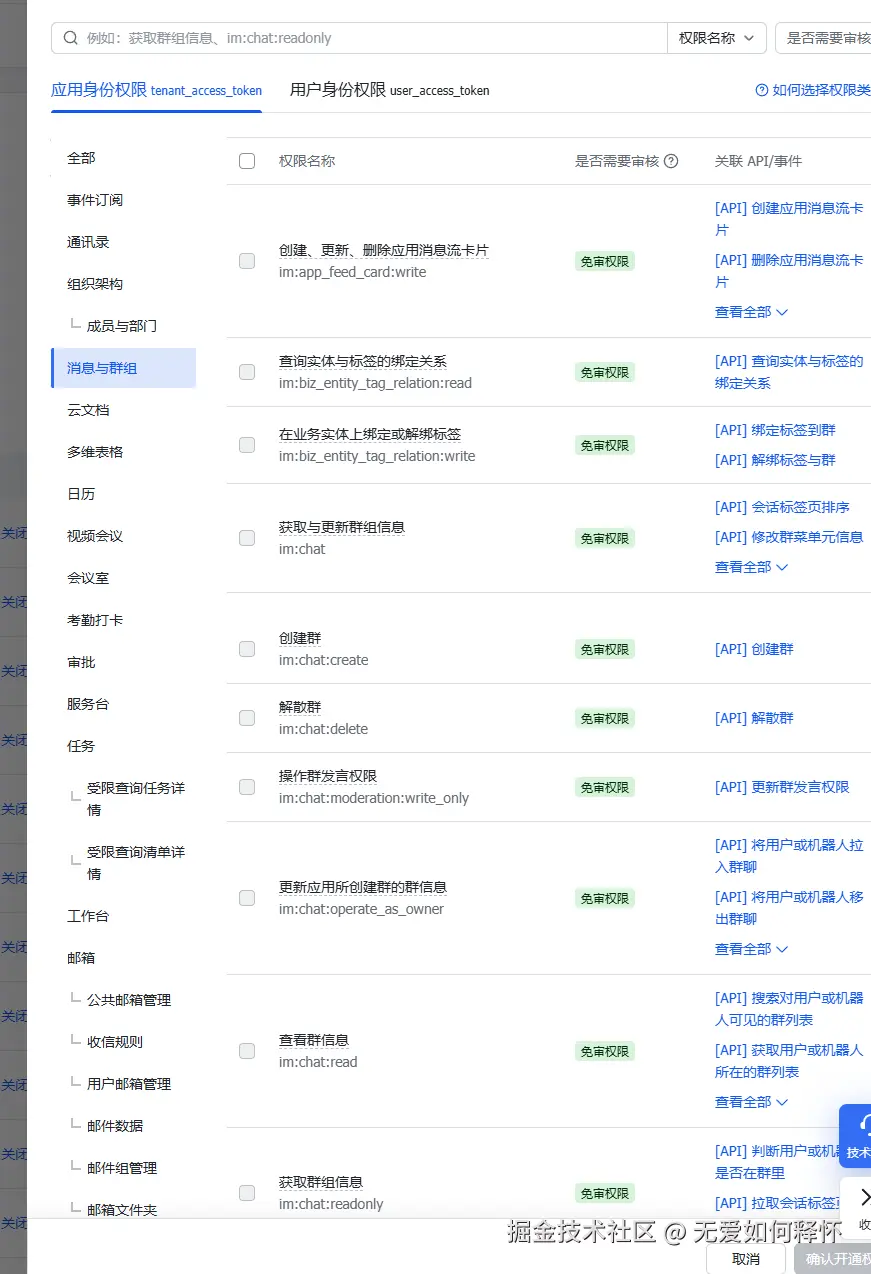The width and height of the screenshot is (871, 1274).
Task: Check the im:app_feed_card:write permission box
Action: tap(247, 261)
